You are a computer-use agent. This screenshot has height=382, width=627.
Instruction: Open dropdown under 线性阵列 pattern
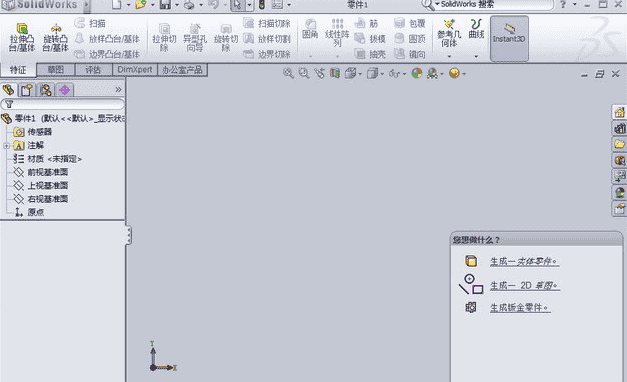[337, 56]
